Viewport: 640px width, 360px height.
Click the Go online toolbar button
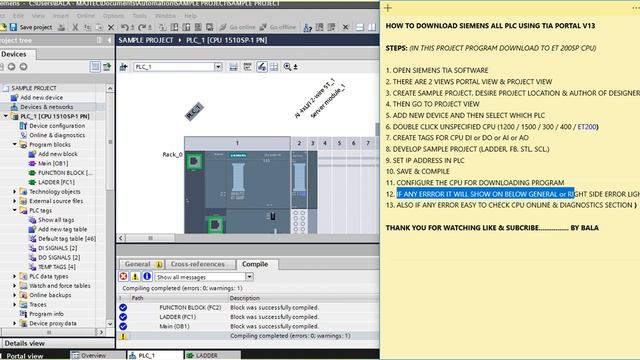tap(237, 27)
